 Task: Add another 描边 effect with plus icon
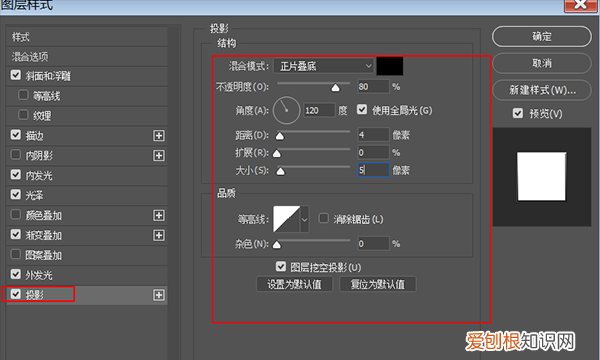[x=159, y=135]
